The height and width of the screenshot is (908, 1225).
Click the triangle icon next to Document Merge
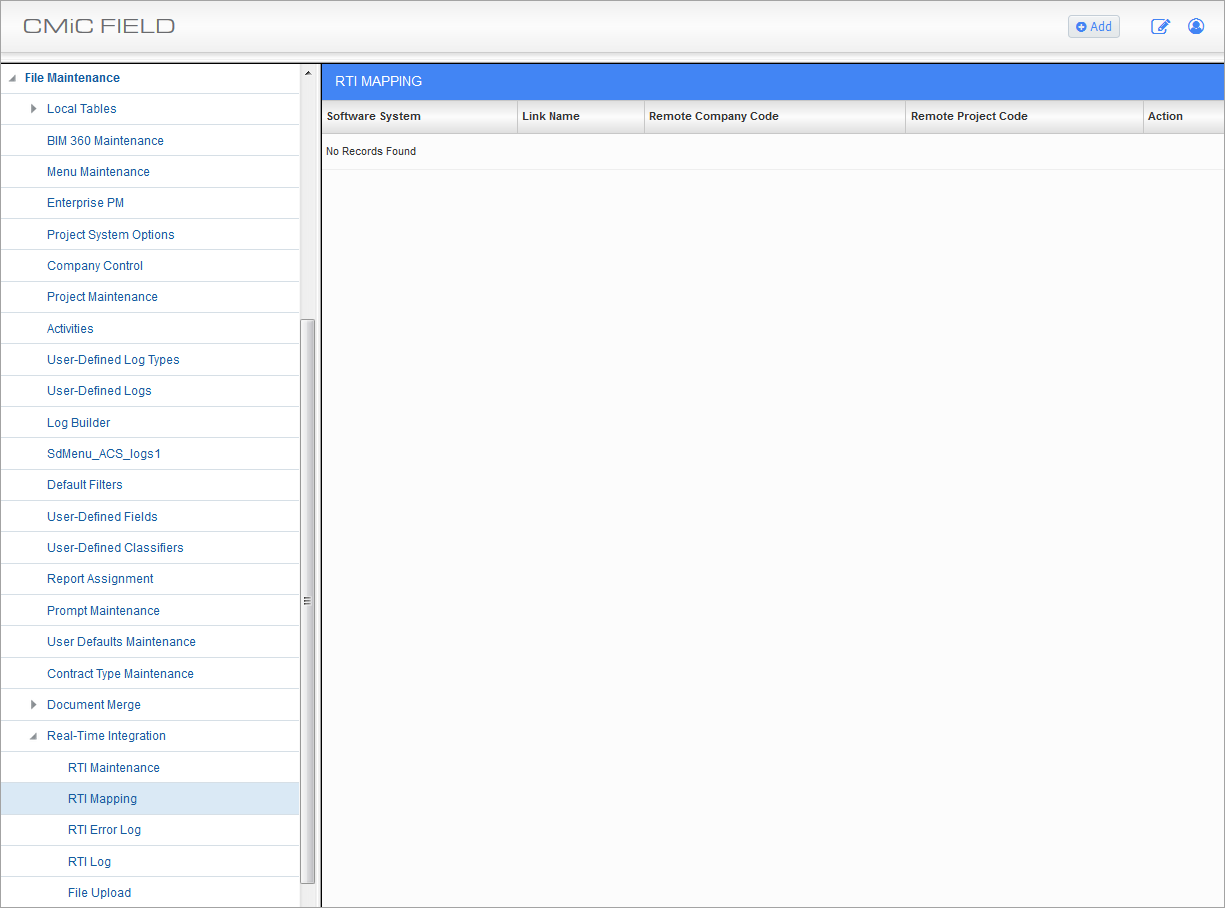coord(33,704)
